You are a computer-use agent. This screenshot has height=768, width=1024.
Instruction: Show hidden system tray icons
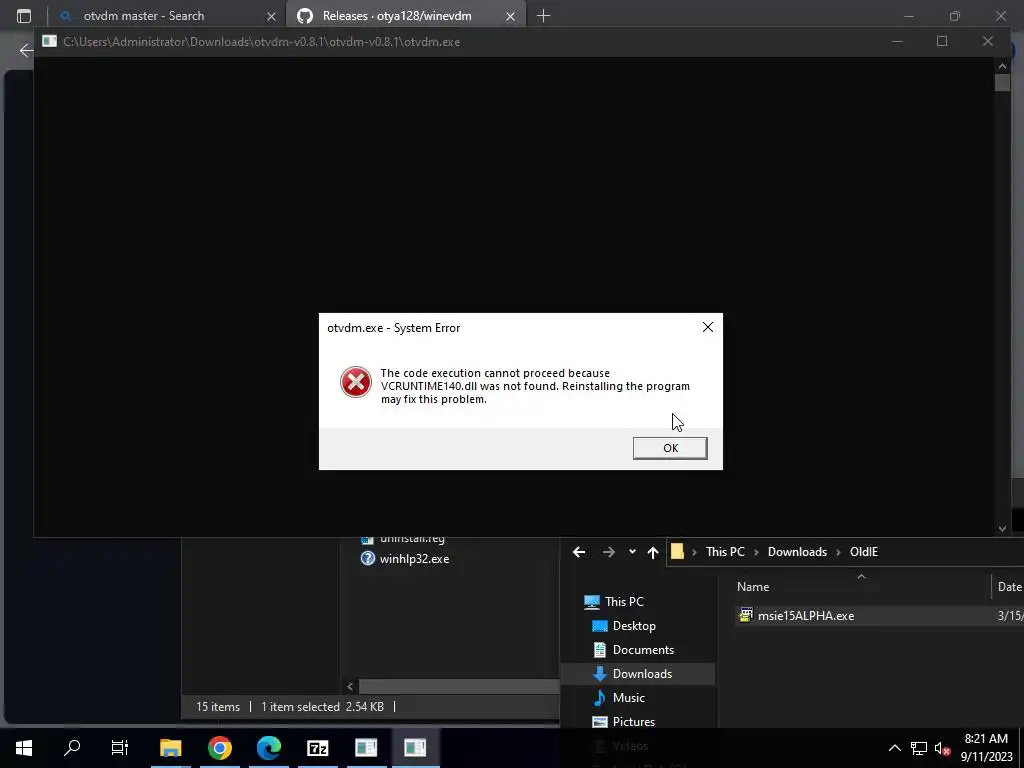(895, 748)
